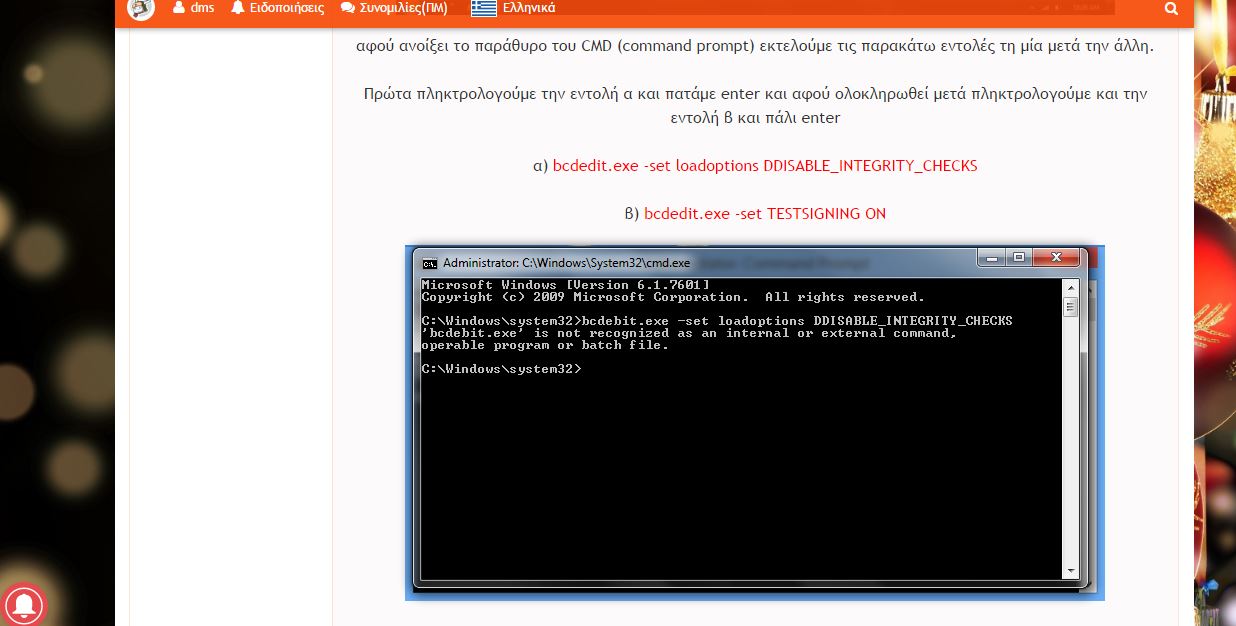Image resolution: width=1236 pixels, height=626 pixels.
Task: Open site search magnifier icon
Action: tap(1172, 8)
